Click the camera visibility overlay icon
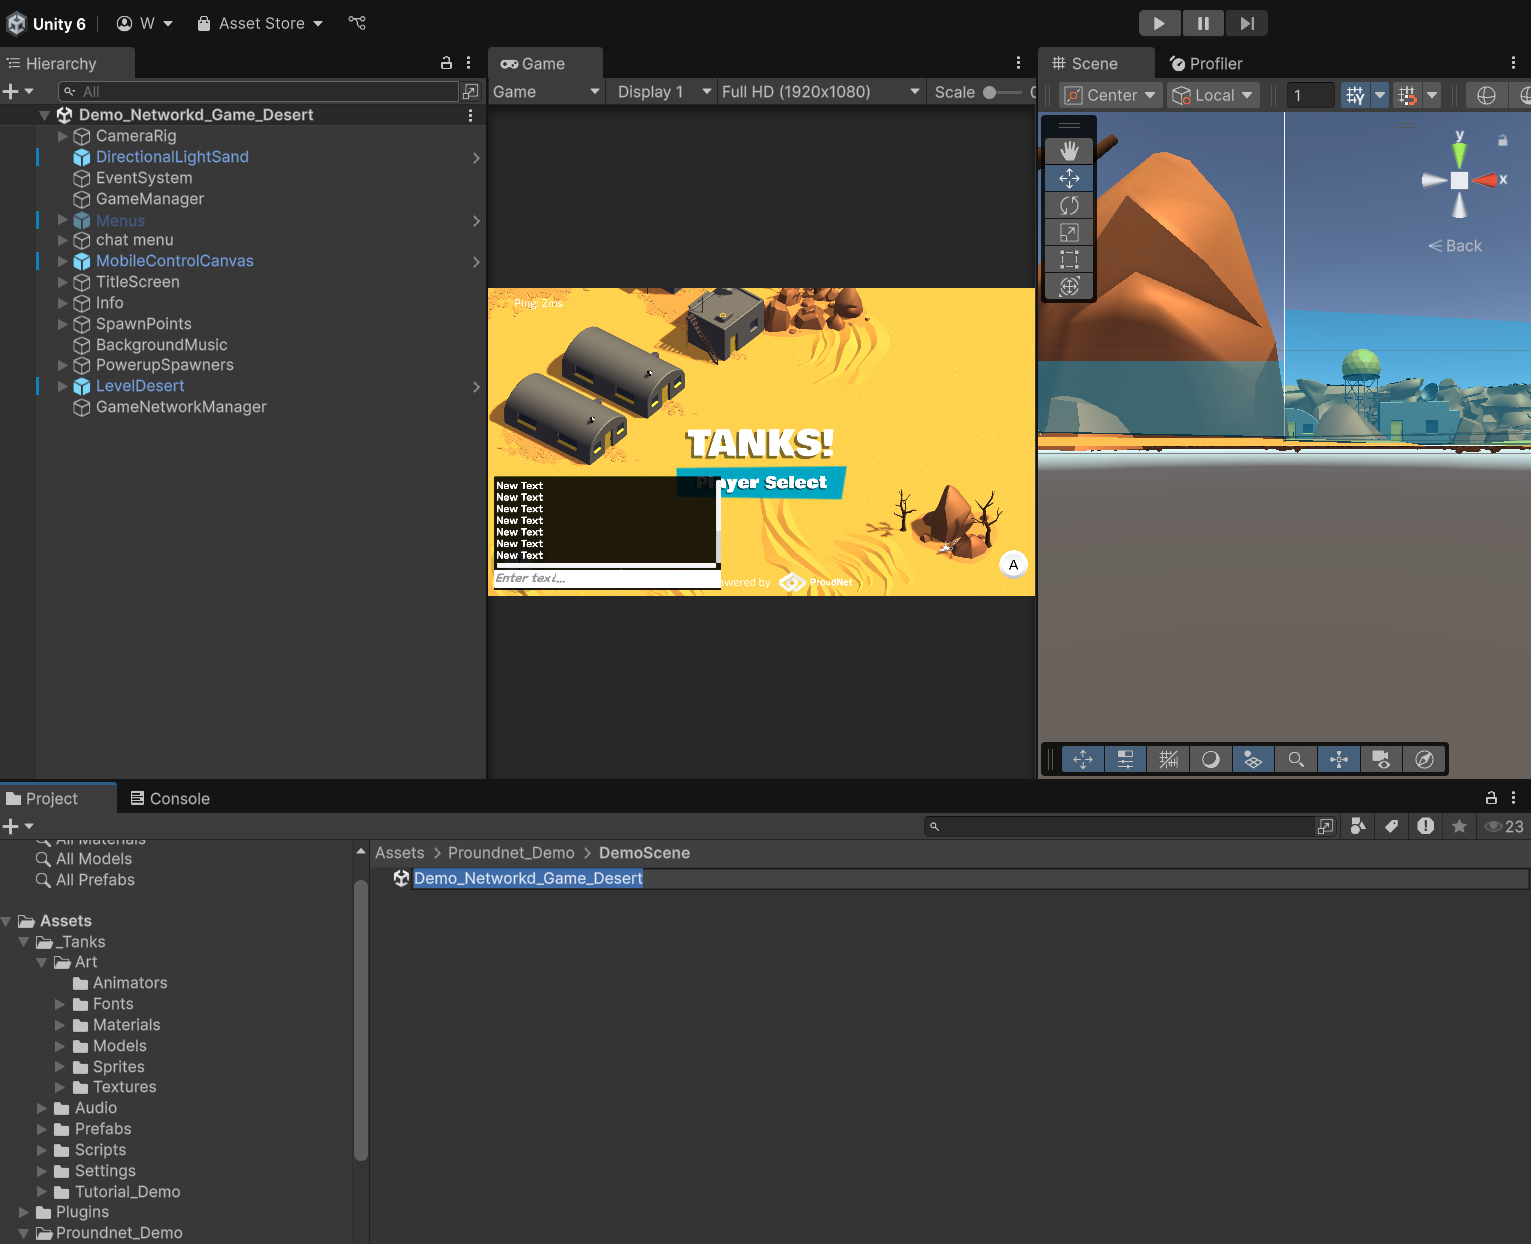 (1381, 760)
